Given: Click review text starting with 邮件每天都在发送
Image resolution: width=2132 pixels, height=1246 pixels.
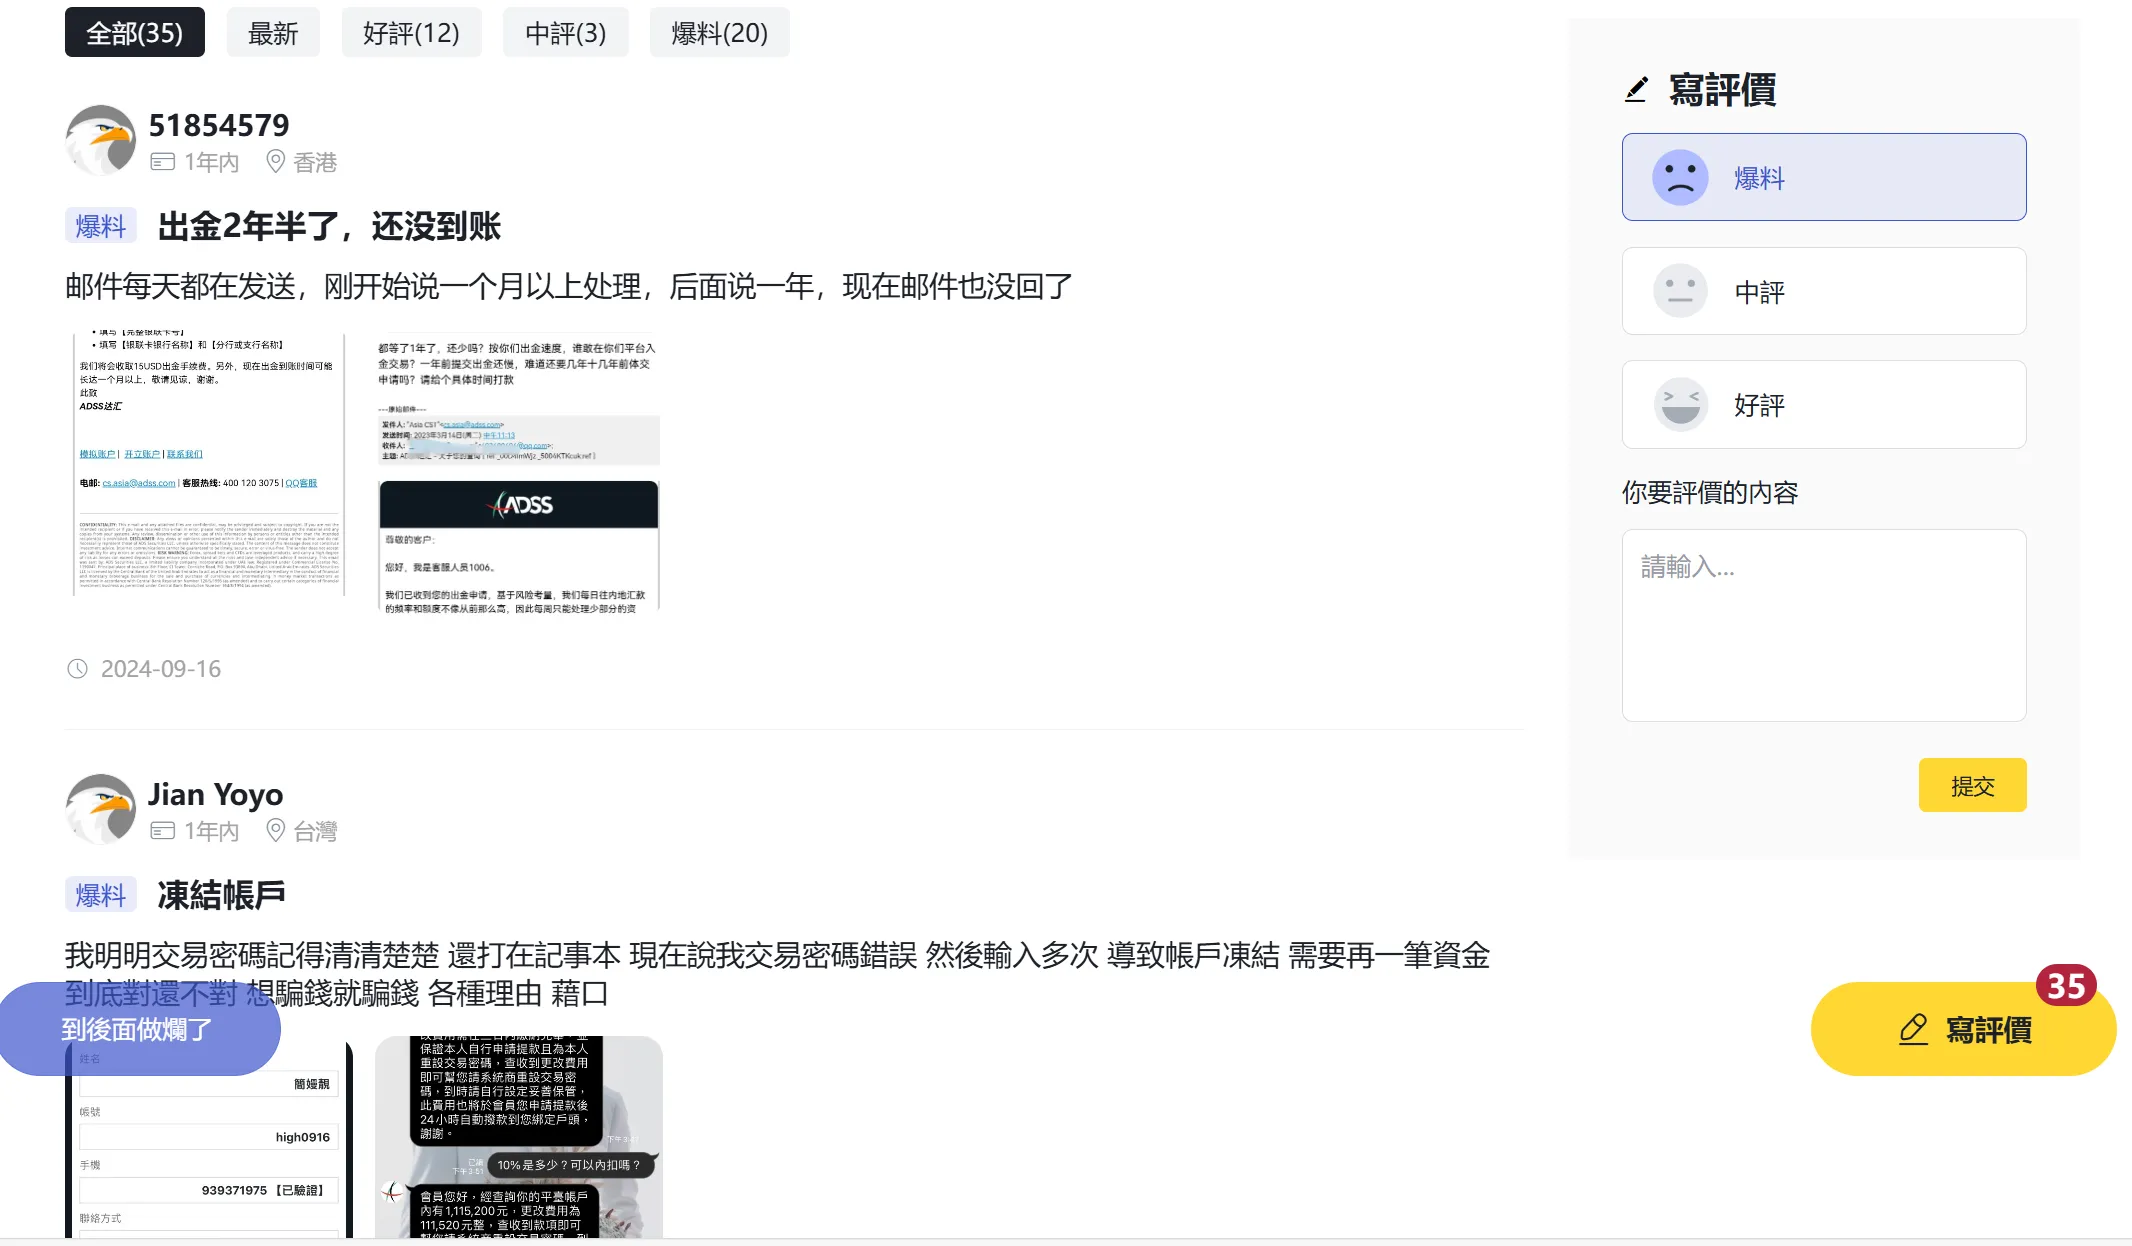Looking at the screenshot, I should pos(568,286).
